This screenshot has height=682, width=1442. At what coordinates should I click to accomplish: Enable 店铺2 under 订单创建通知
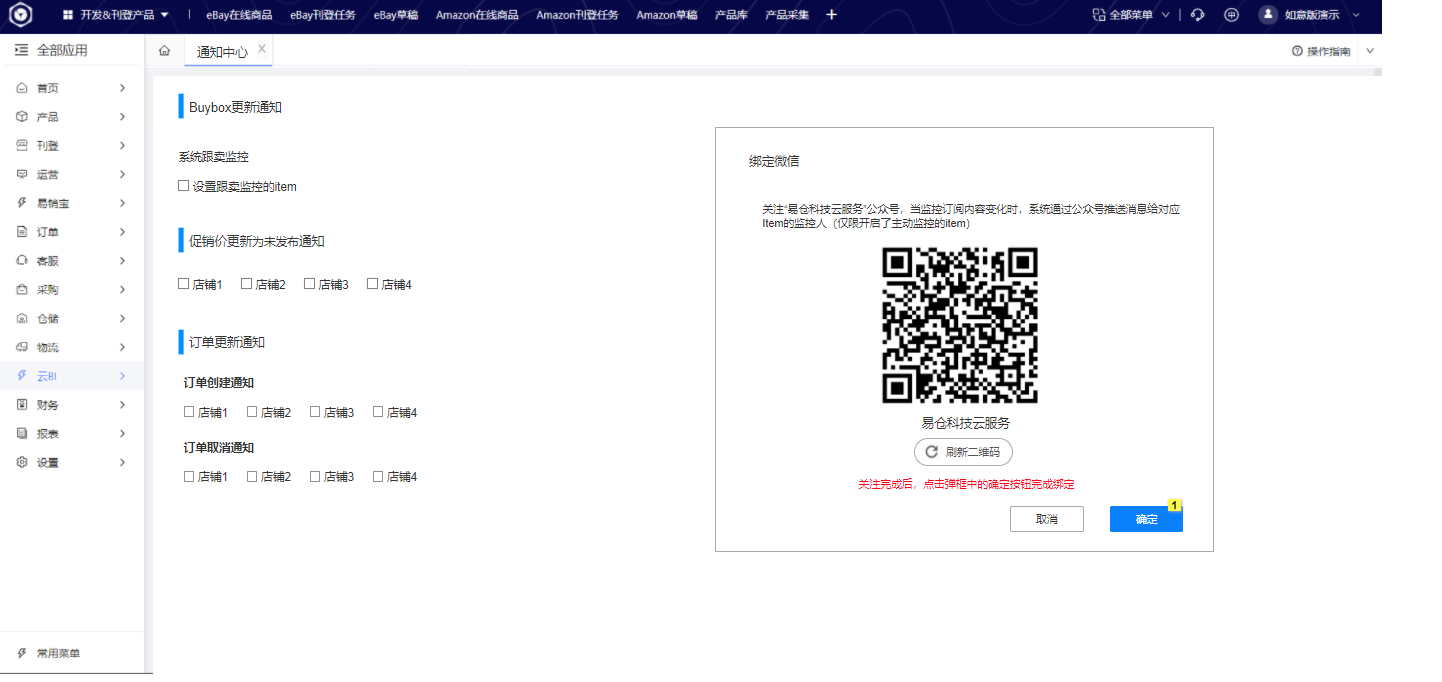[252, 412]
